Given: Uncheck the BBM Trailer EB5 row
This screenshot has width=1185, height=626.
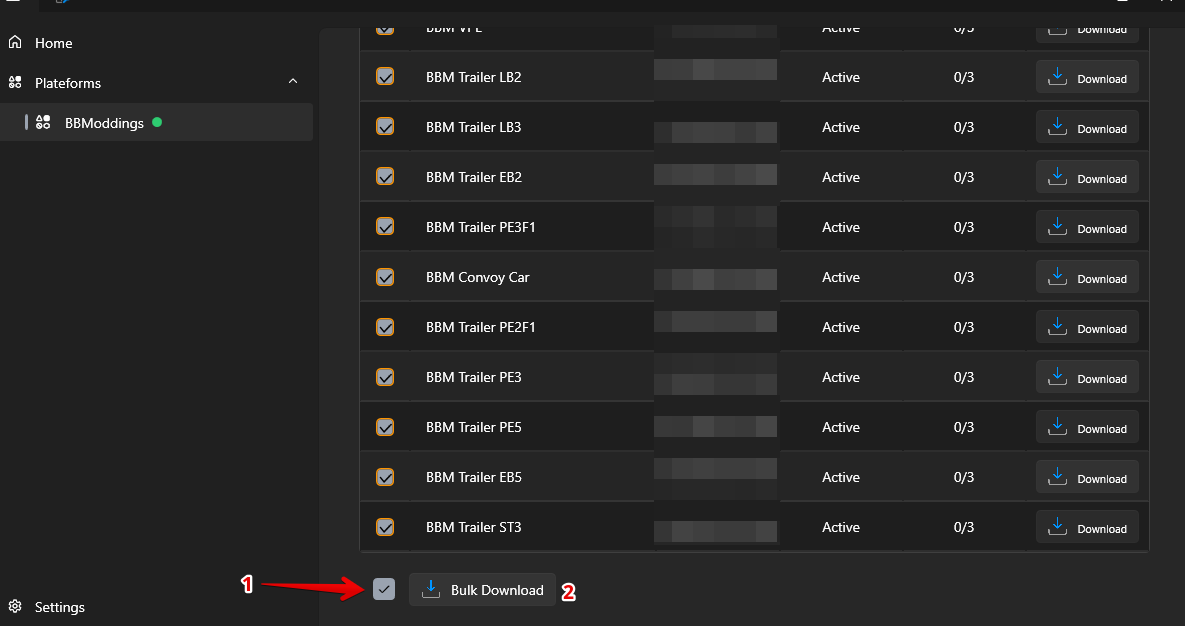Looking at the screenshot, I should pos(385,477).
